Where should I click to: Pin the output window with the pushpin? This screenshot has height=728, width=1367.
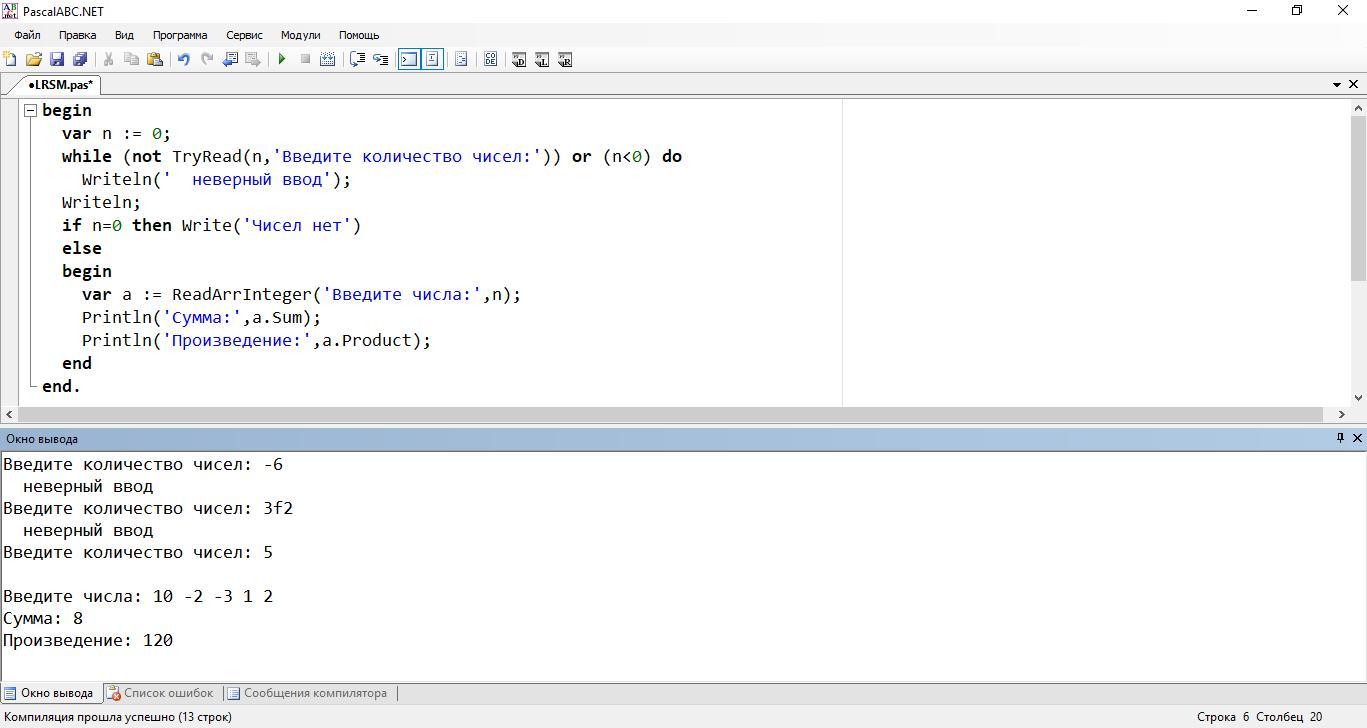tap(1340, 438)
